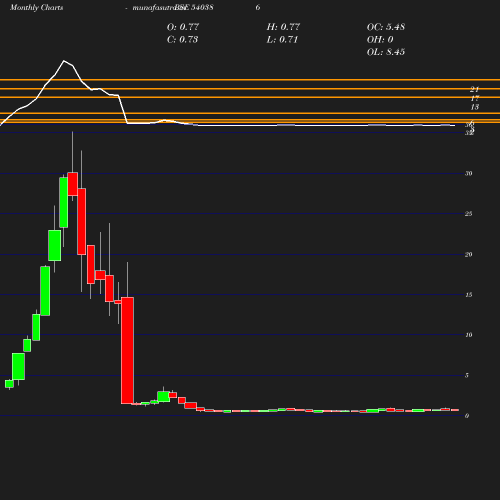
Task: Select the "L: 0.71" low value
Action: (x=282, y=40)
